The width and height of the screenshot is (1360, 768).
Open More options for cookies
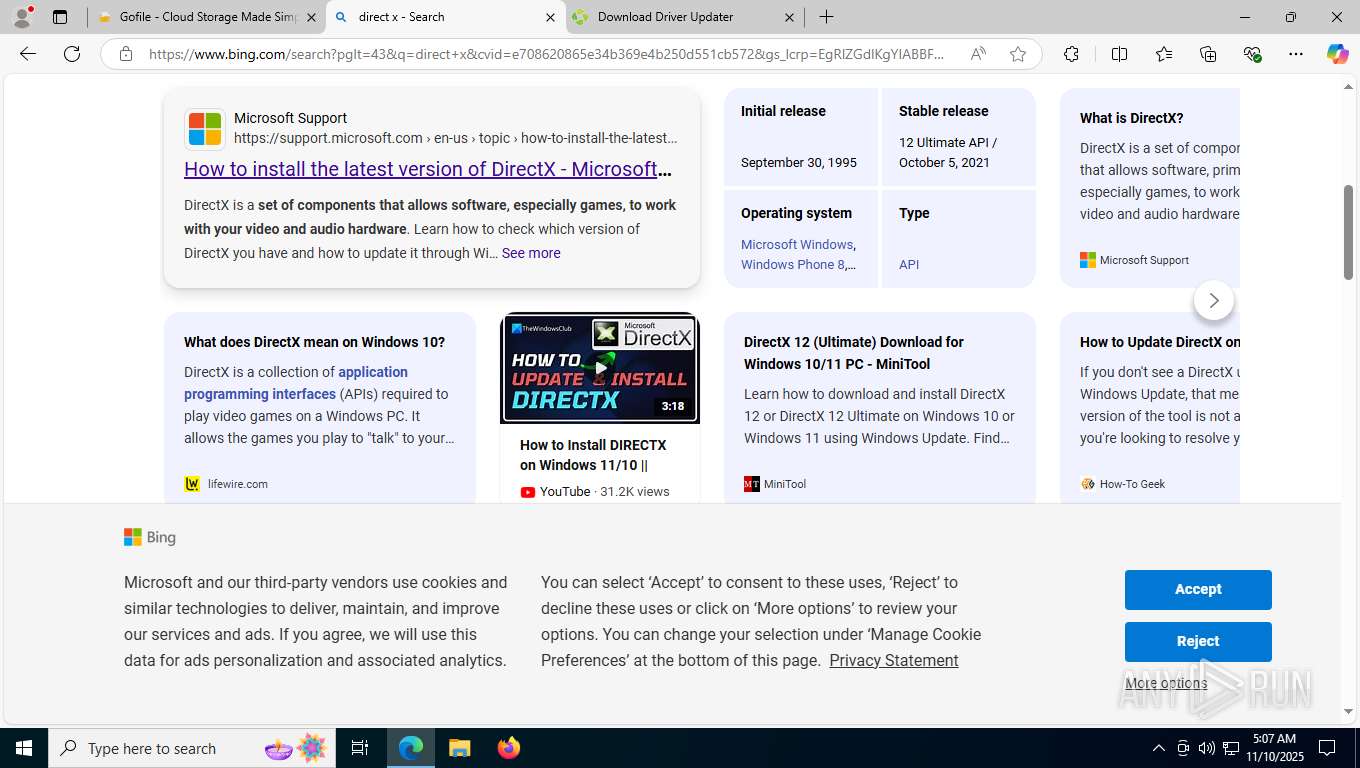click(x=1166, y=683)
